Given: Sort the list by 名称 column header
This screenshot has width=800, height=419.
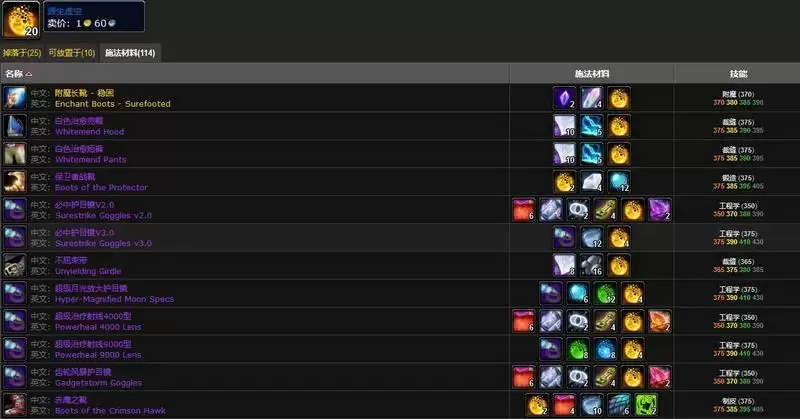Looking at the screenshot, I should (19, 74).
